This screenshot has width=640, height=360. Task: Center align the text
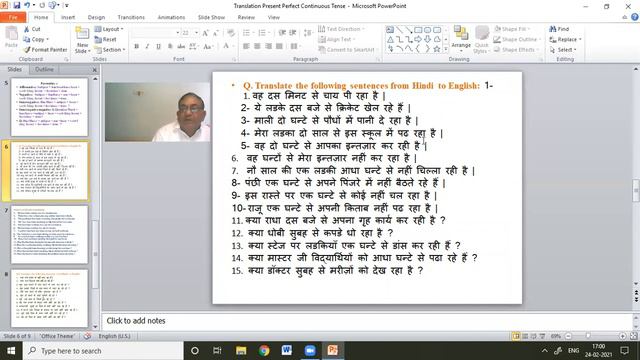(257, 47)
